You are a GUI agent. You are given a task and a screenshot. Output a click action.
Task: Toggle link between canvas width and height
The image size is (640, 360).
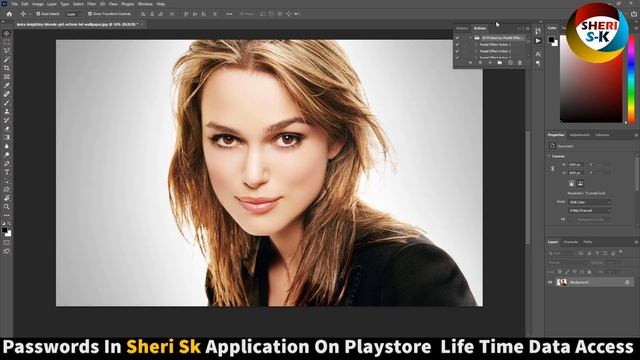click(x=552, y=168)
